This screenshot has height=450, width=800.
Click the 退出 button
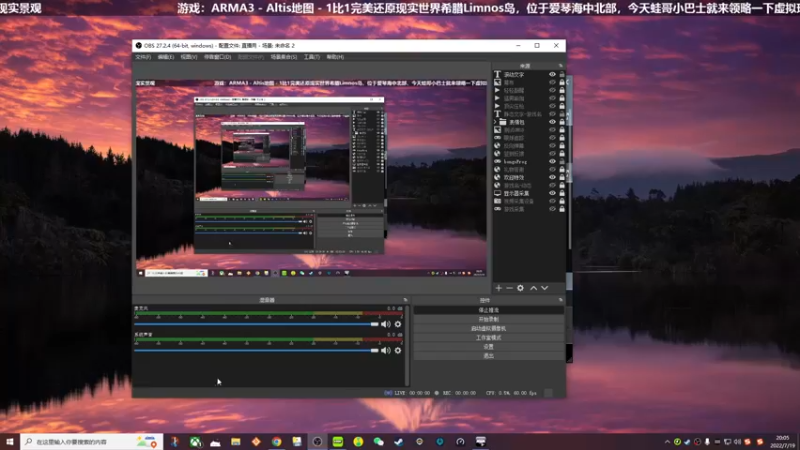489,356
